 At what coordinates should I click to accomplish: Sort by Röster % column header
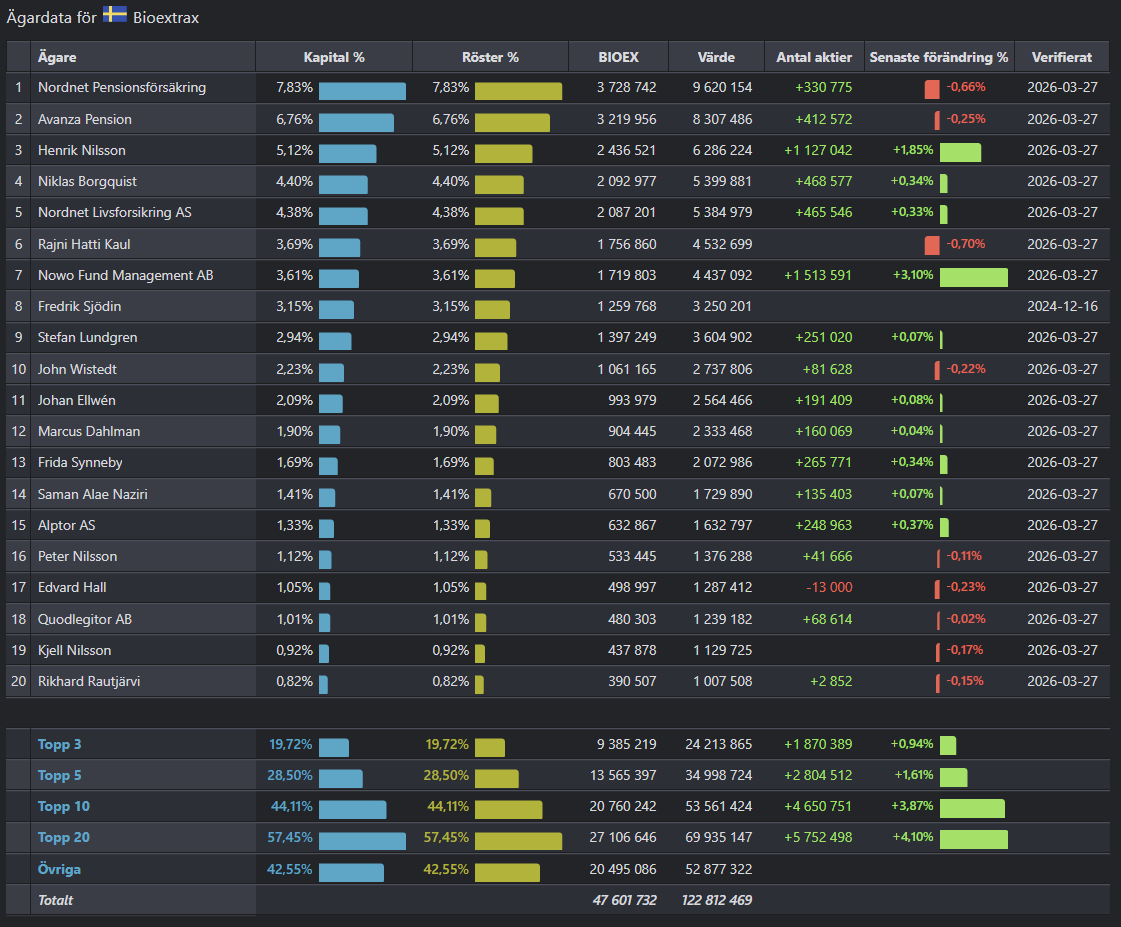(x=490, y=57)
